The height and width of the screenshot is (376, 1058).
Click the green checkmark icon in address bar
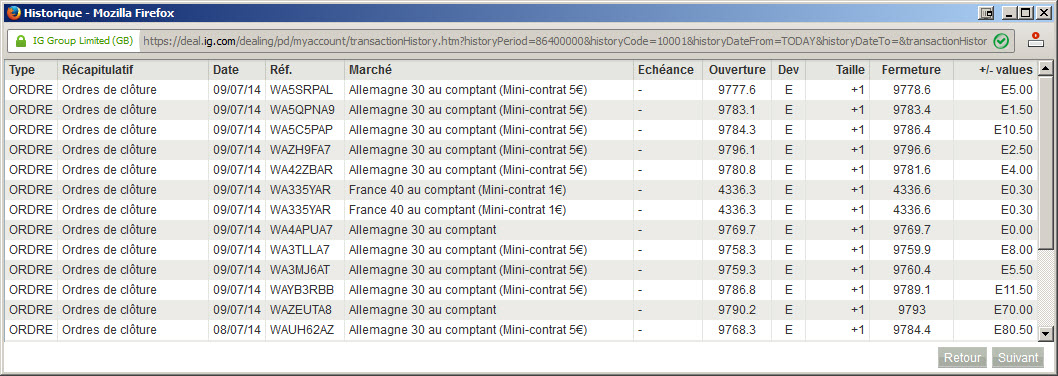(x=1001, y=41)
